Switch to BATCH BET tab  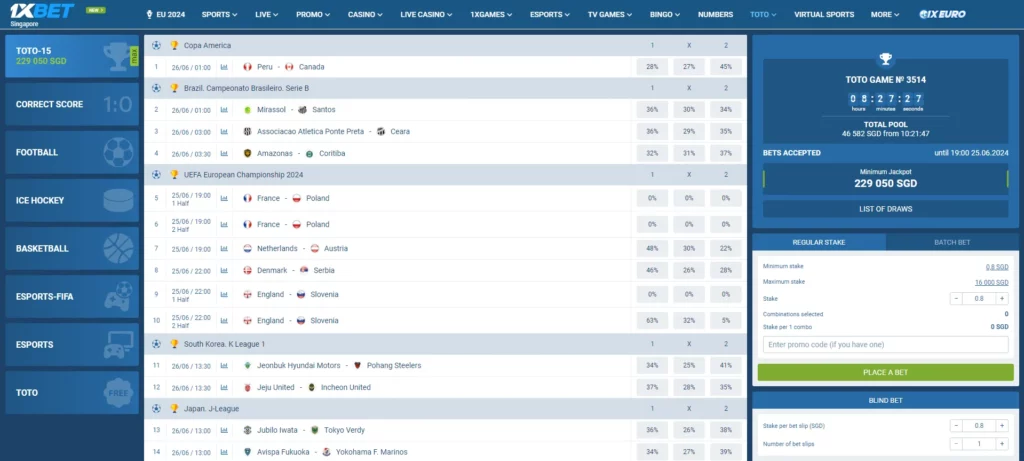(952, 242)
